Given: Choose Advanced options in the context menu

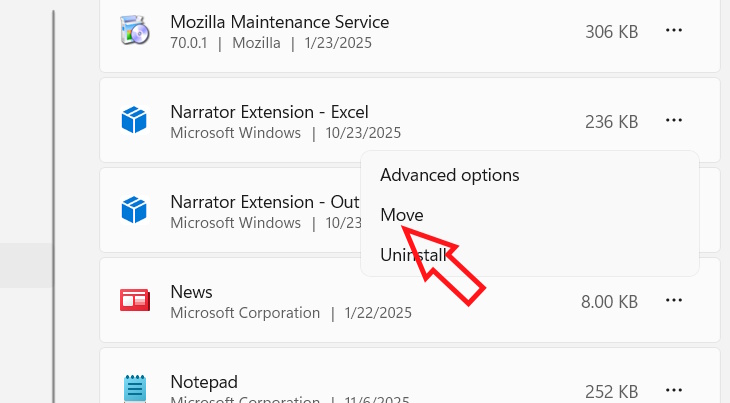Looking at the screenshot, I should [449, 175].
